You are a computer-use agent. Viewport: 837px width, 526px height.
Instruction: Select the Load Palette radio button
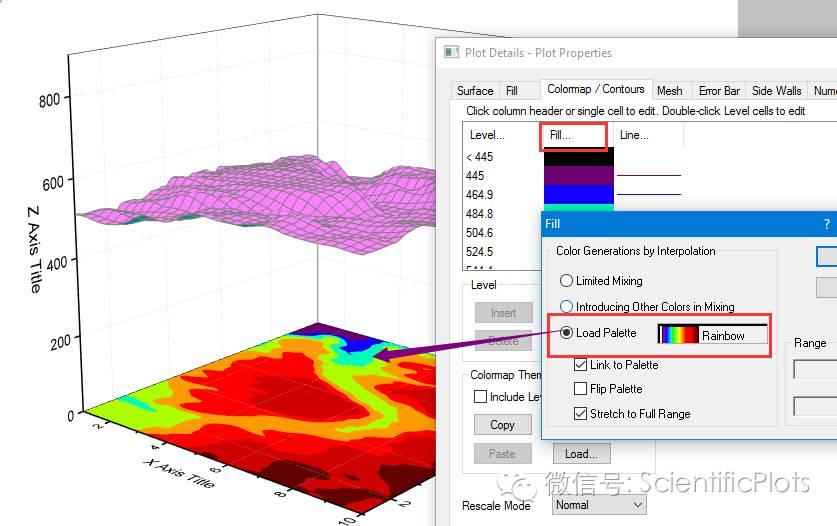(567, 333)
